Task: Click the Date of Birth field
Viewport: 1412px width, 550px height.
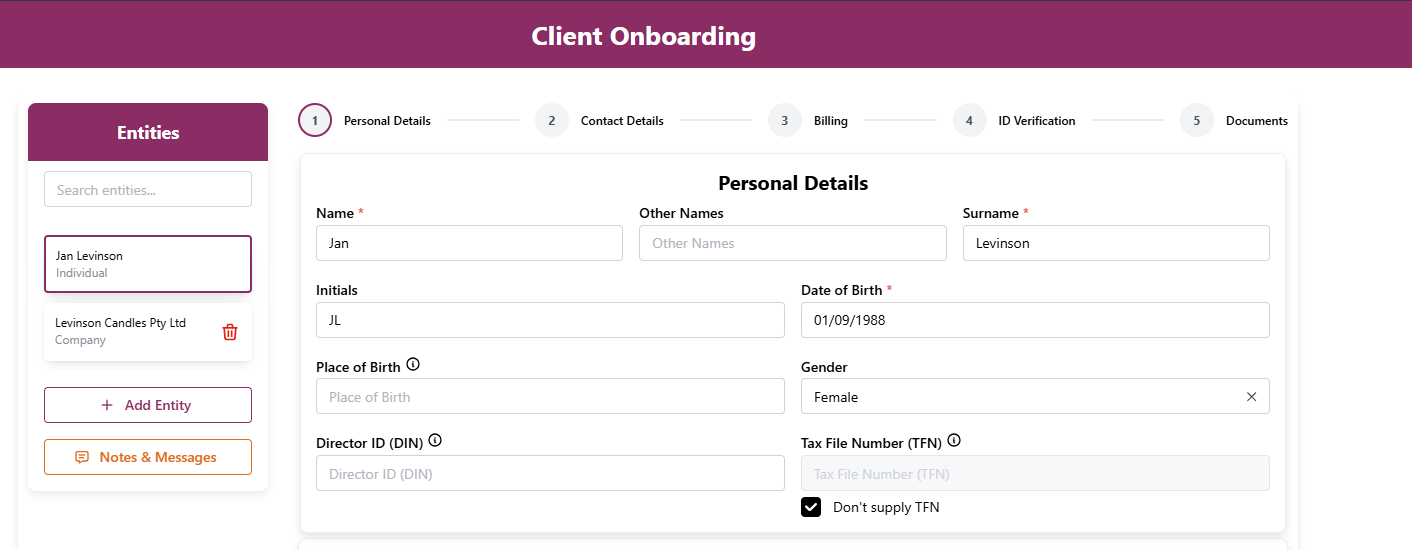Action: pos(1035,321)
